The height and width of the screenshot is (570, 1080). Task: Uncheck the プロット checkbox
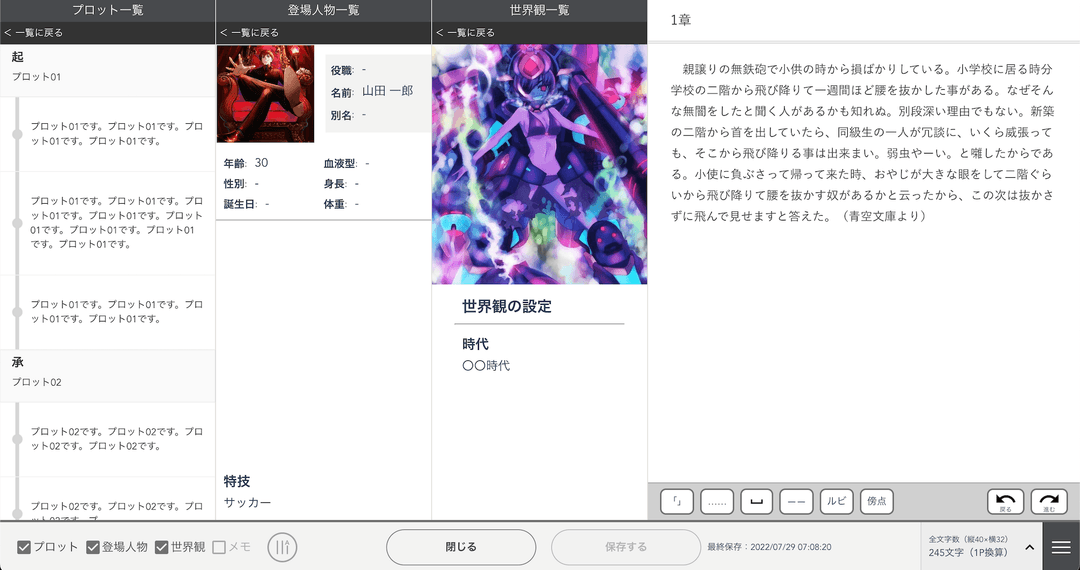tap(24, 547)
